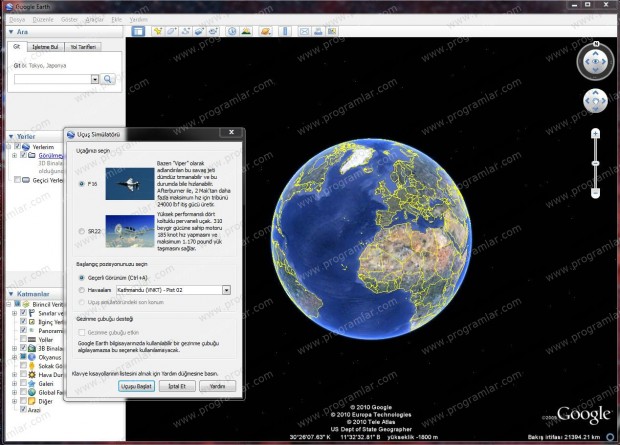Select the SR22 aircraft radio button

[x=82, y=231]
